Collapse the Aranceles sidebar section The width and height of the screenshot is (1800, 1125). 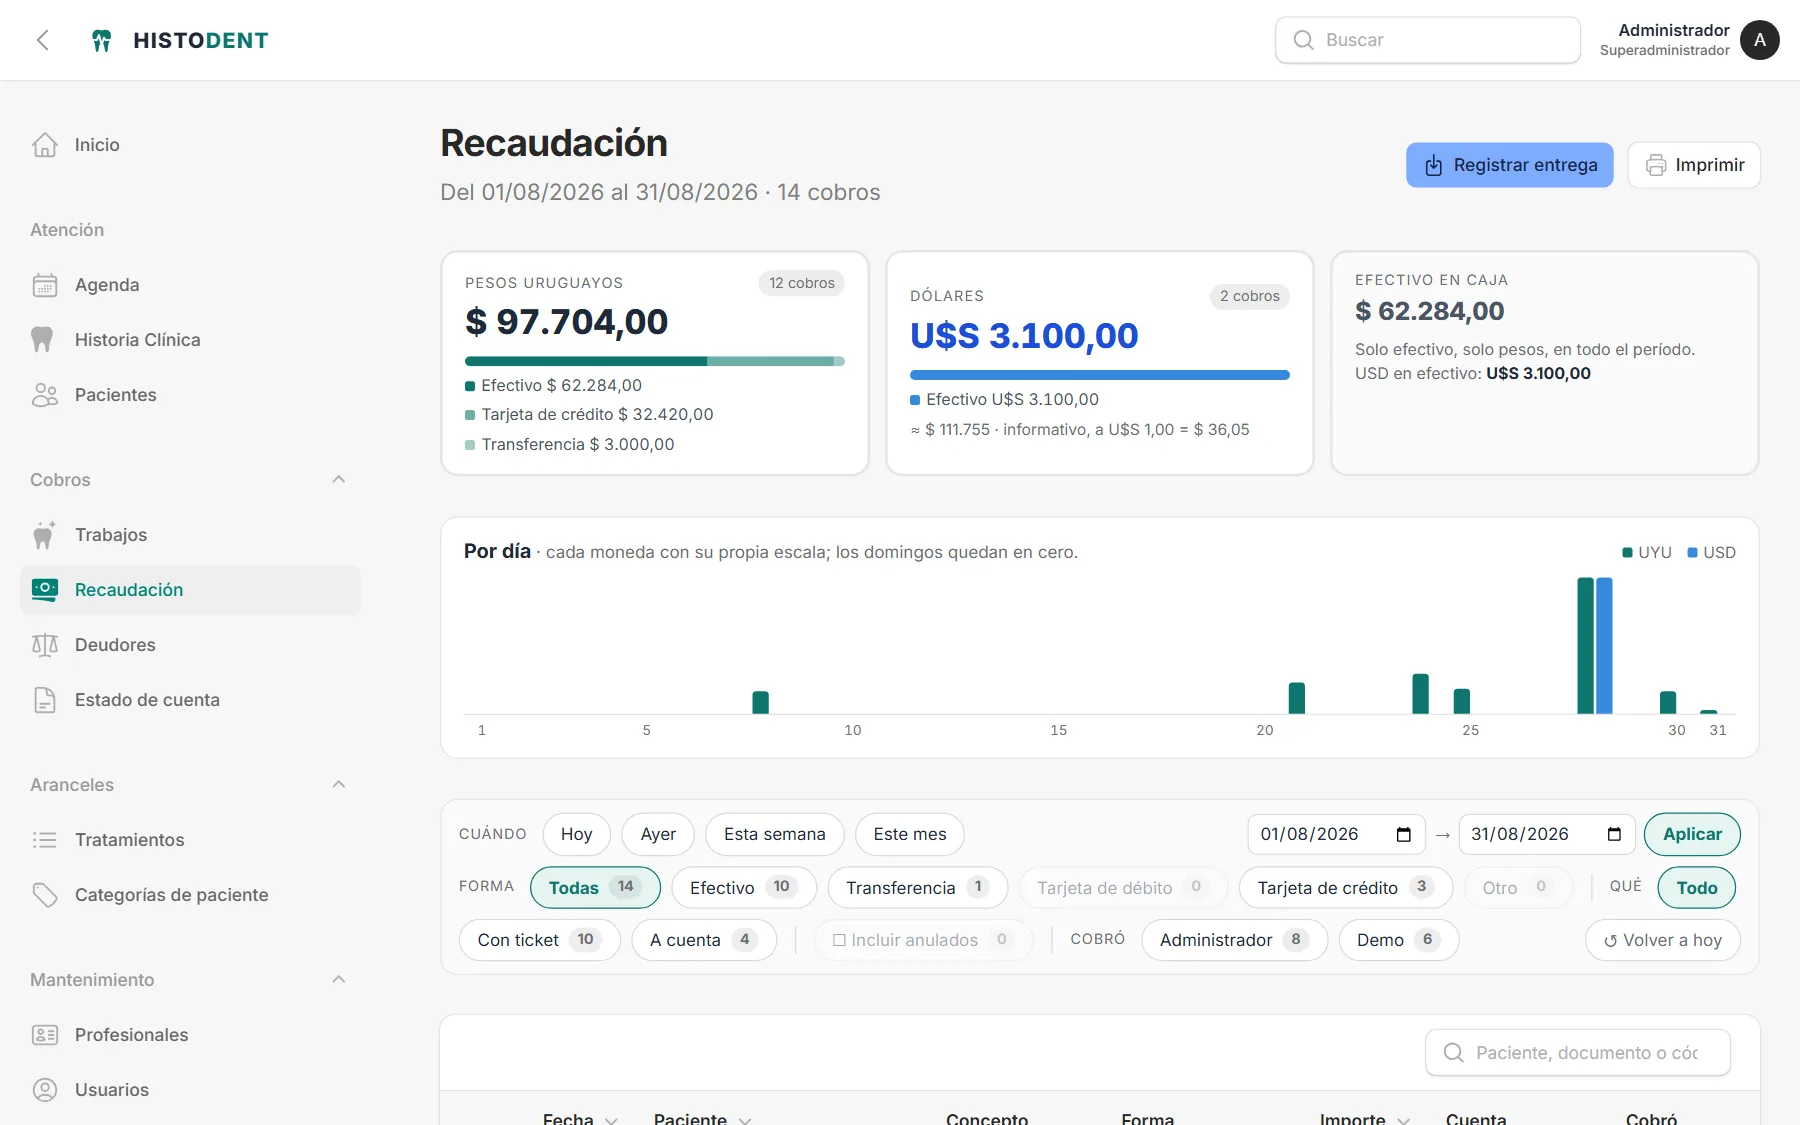tap(339, 785)
